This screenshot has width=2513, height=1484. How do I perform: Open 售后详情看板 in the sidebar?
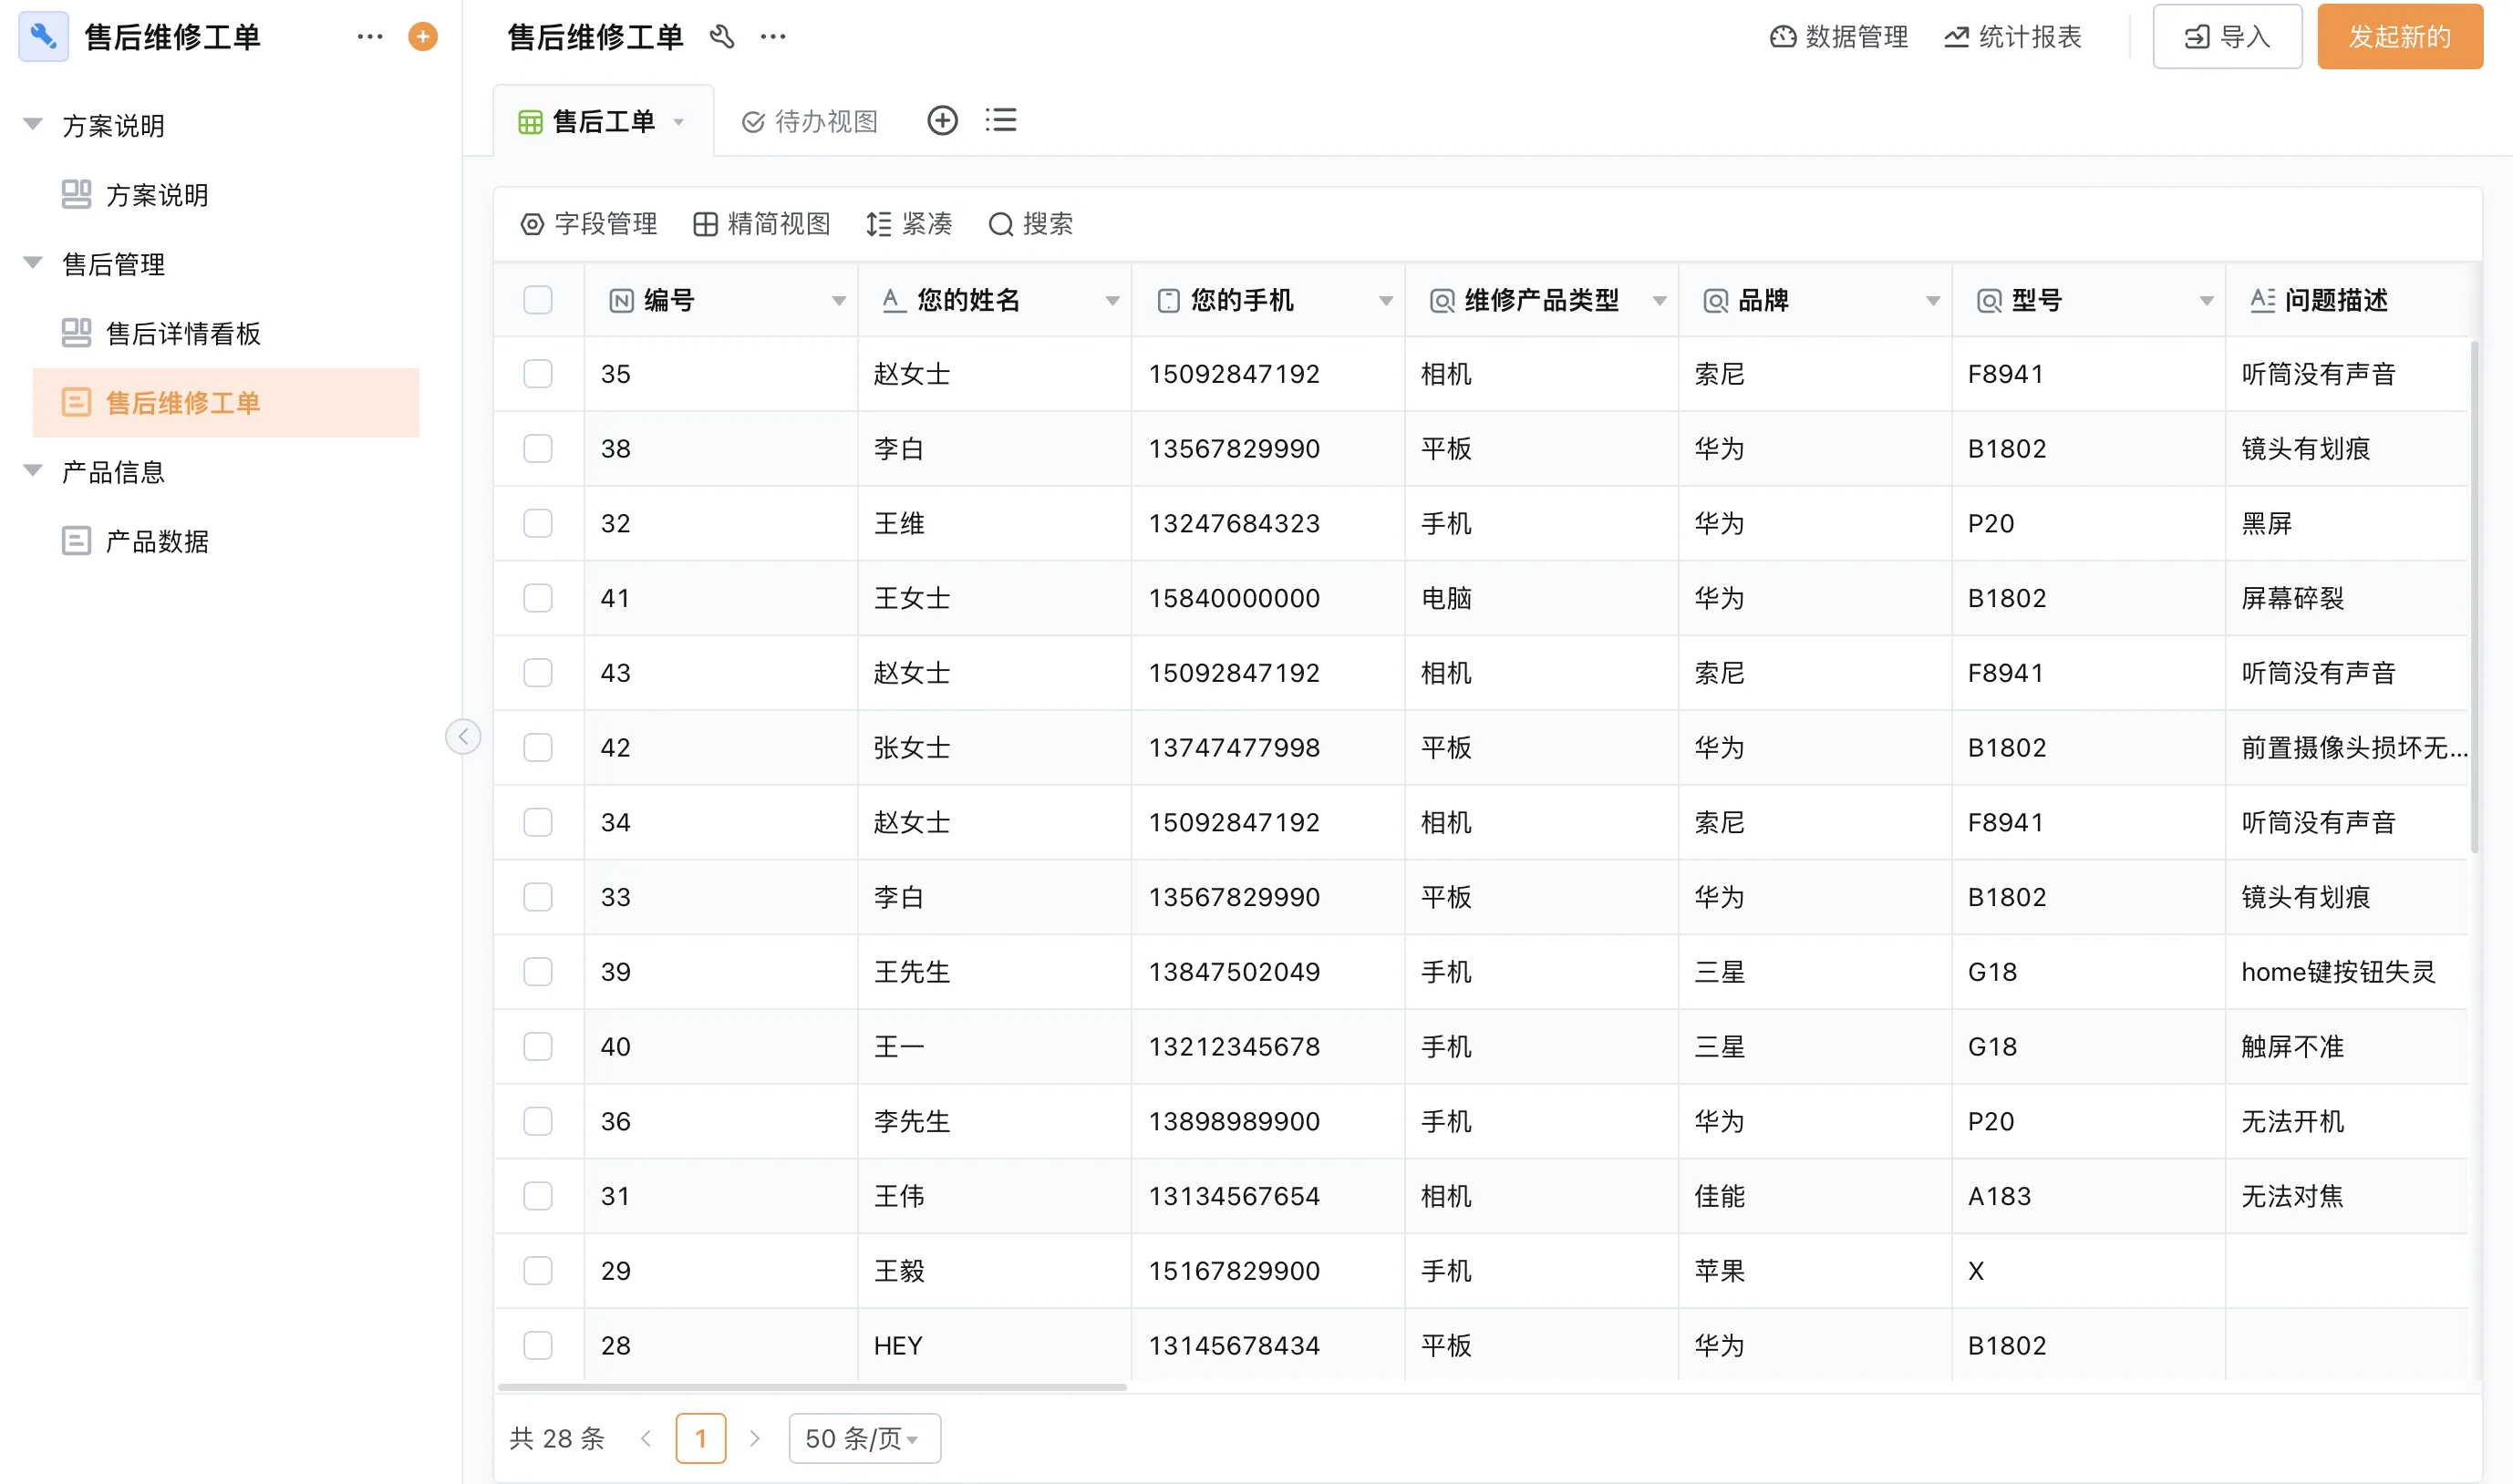point(183,333)
